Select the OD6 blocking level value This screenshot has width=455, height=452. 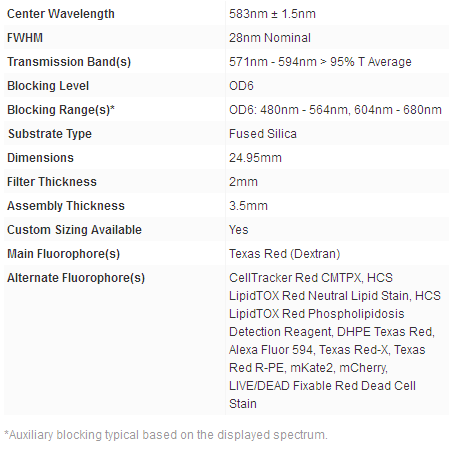[241, 86]
